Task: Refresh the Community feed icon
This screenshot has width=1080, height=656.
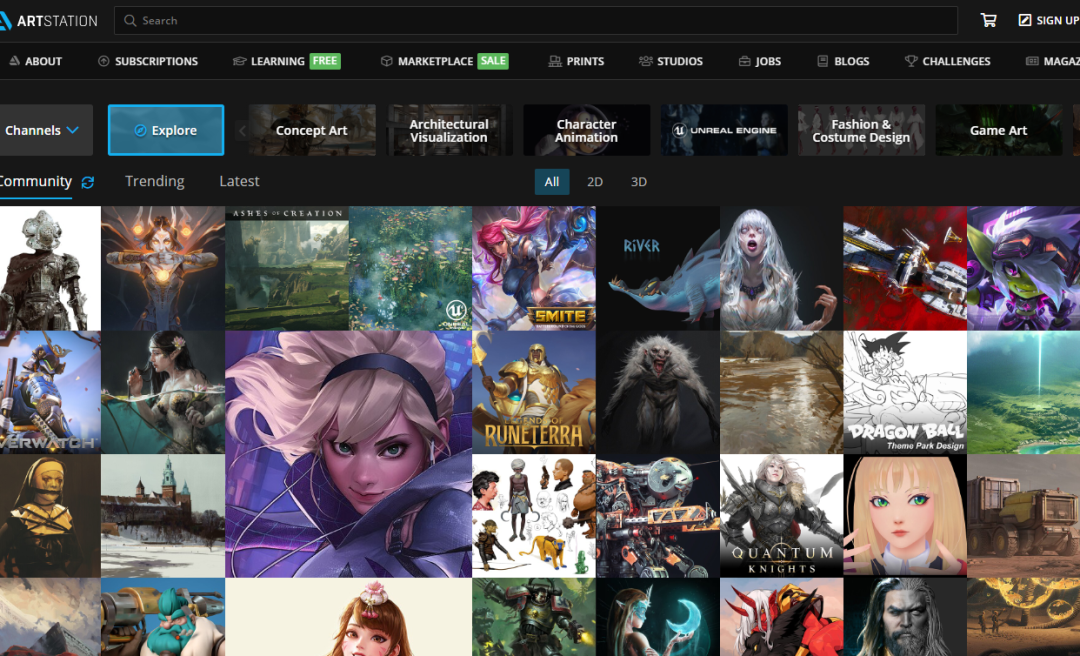Action: click(x=87, y=182)
